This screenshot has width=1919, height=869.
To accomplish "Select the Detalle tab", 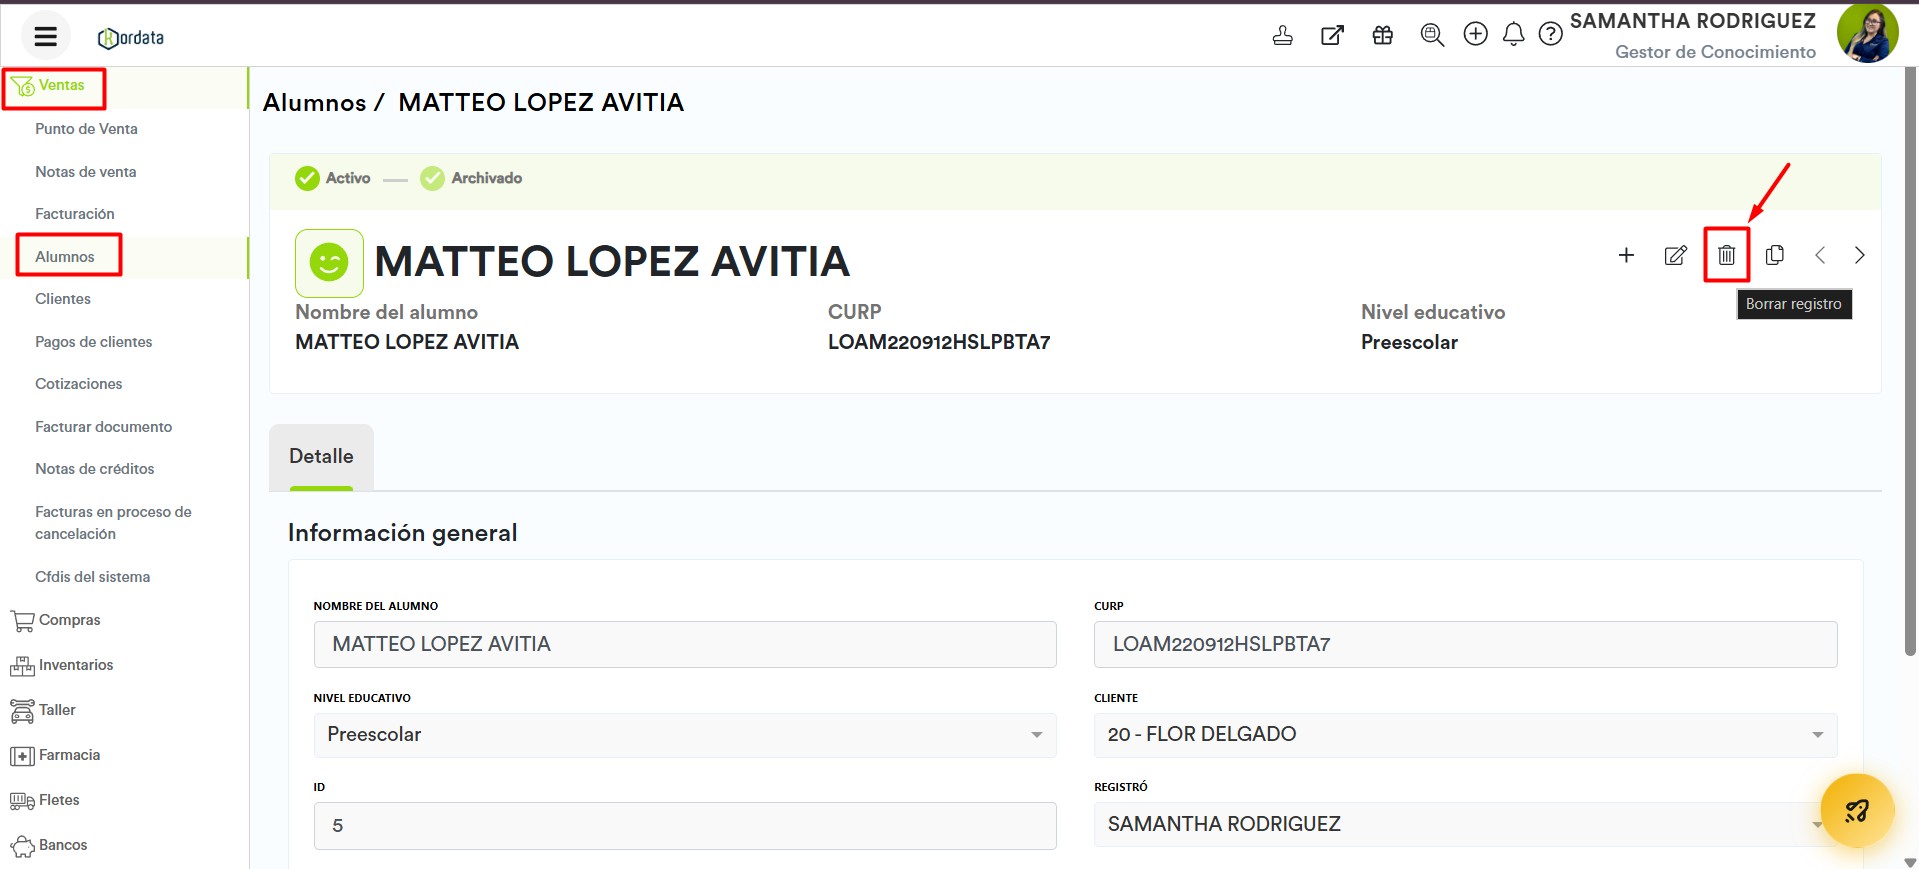I will [321, 457].
